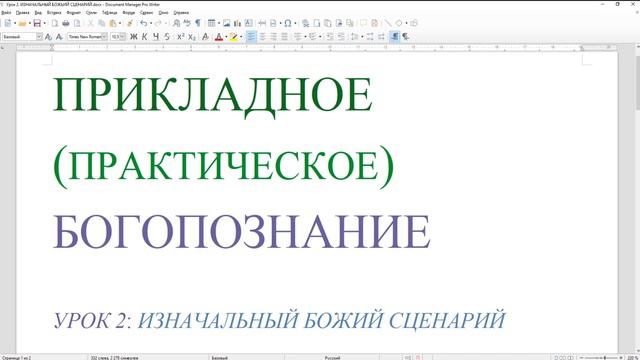640x360 pixels.
Task: Toggle superscript X² formatting
Action: 180,37
